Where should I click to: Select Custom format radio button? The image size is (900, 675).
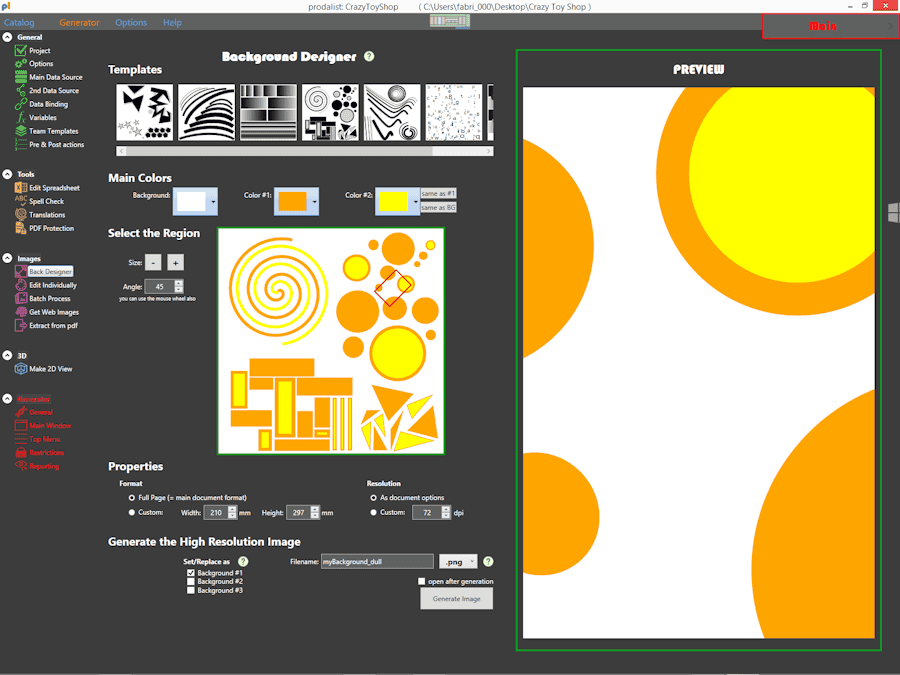click(x=131, y=513)
